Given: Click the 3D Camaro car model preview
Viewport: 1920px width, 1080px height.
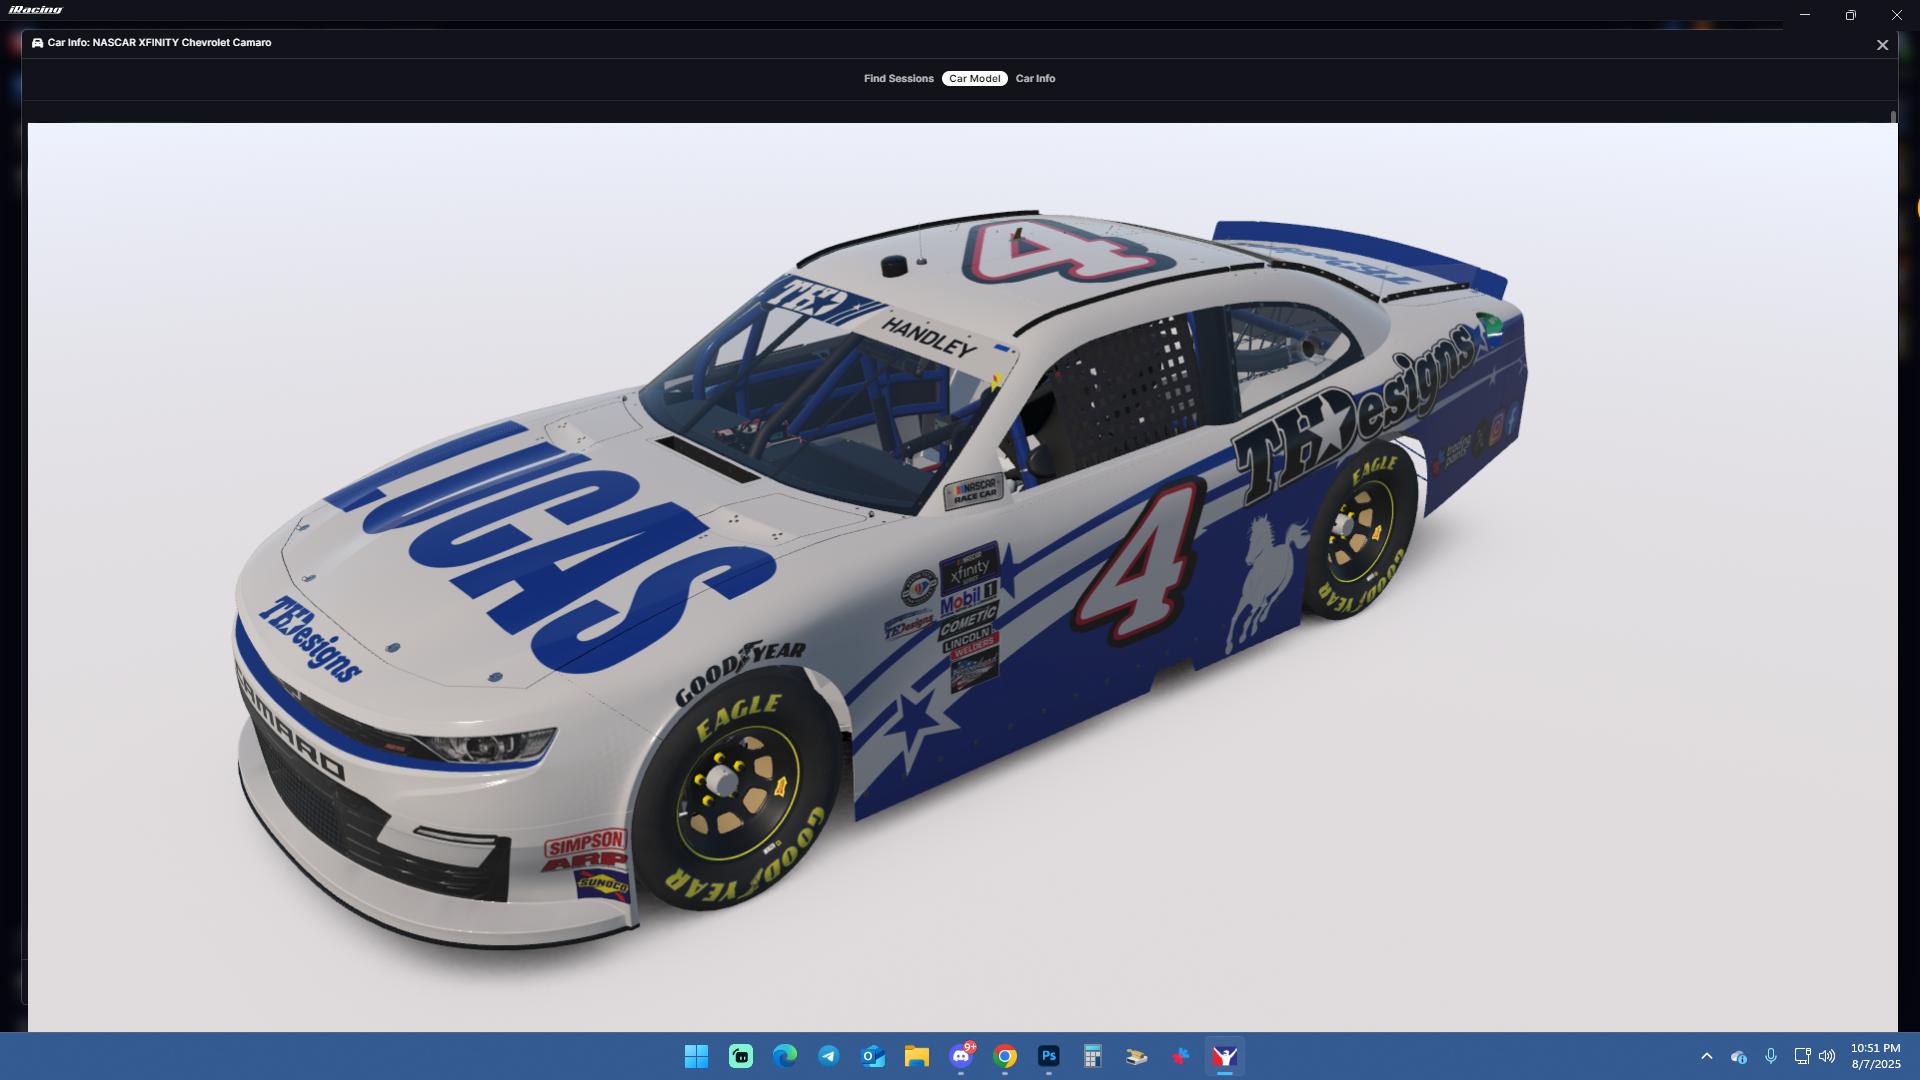Looking at the screenshot, I should click(x=880, y=580).
